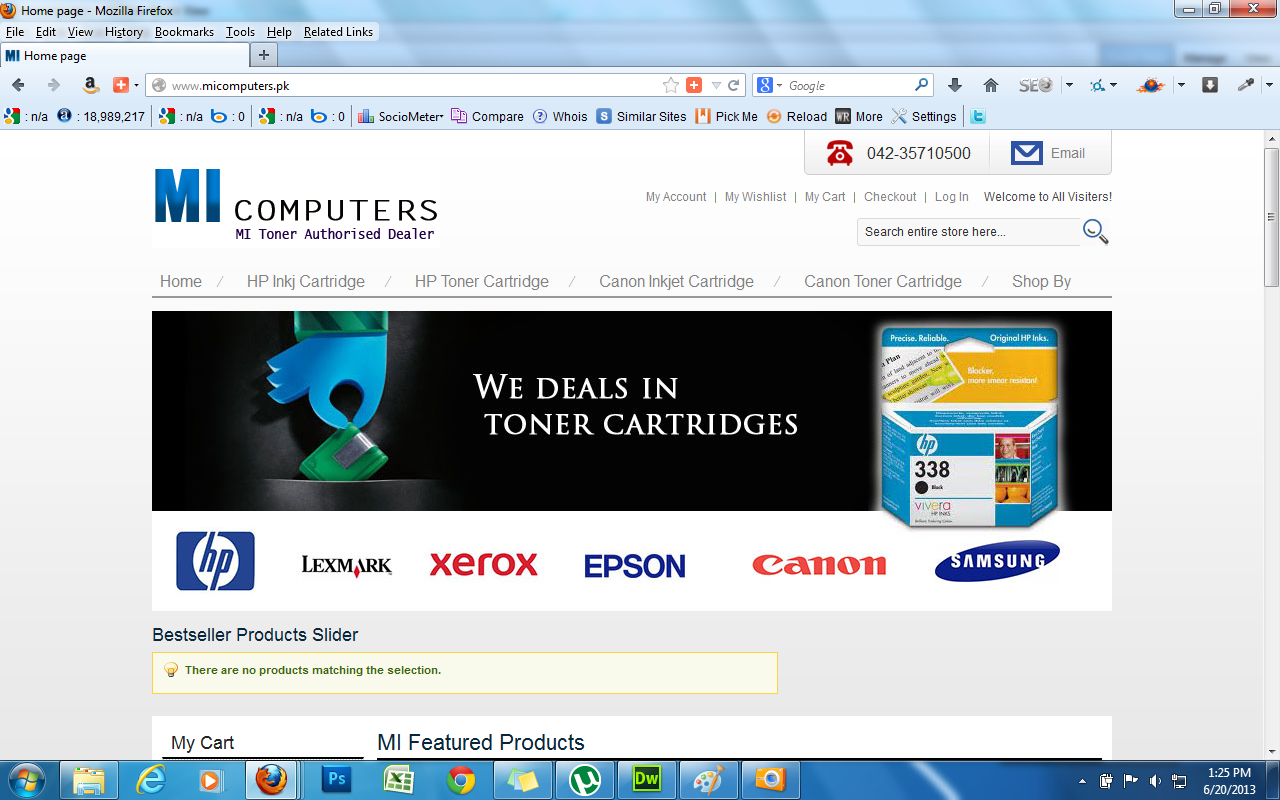Open Google Chrome from the taskbar

[x=461, y=779]
